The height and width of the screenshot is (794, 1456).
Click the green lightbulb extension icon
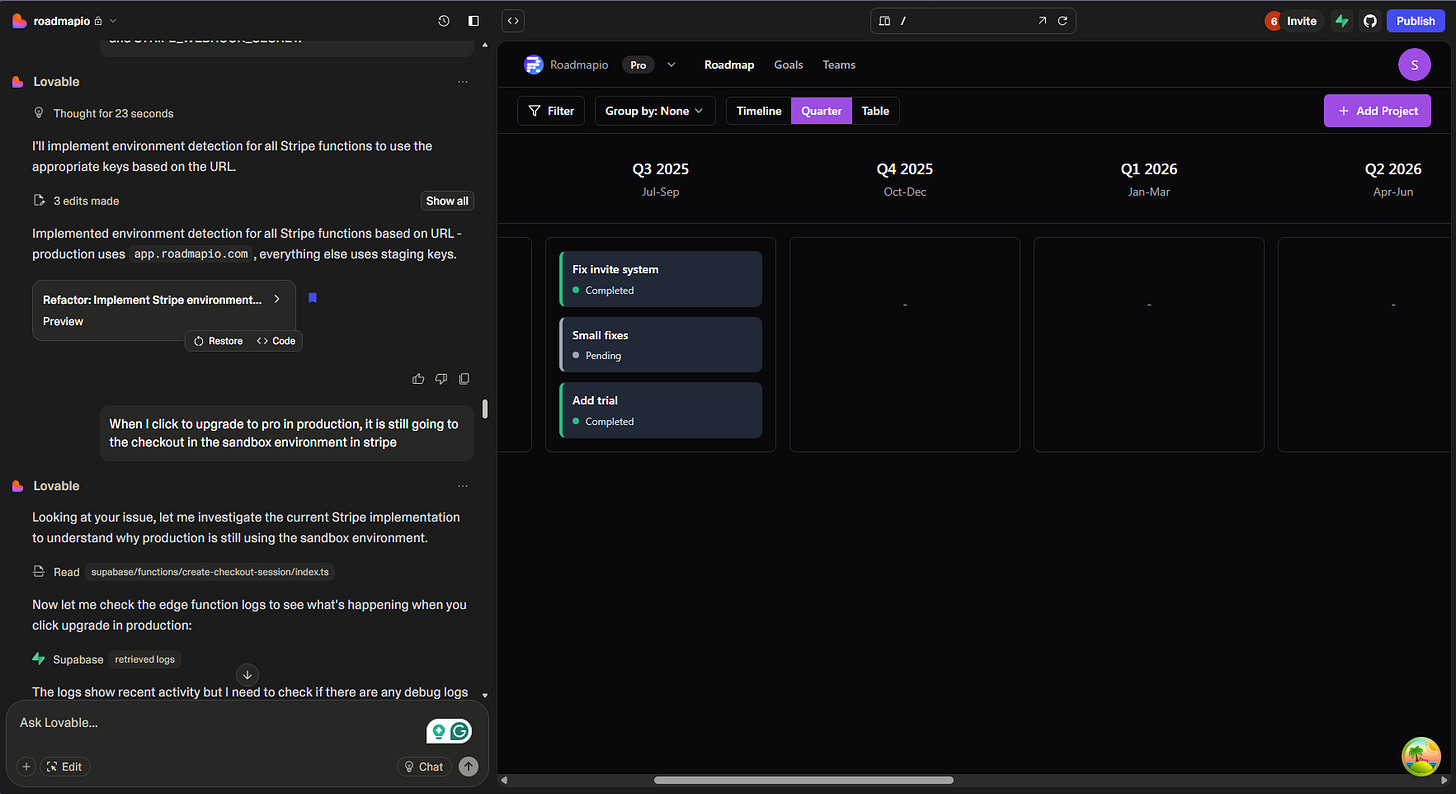[437, 732]
